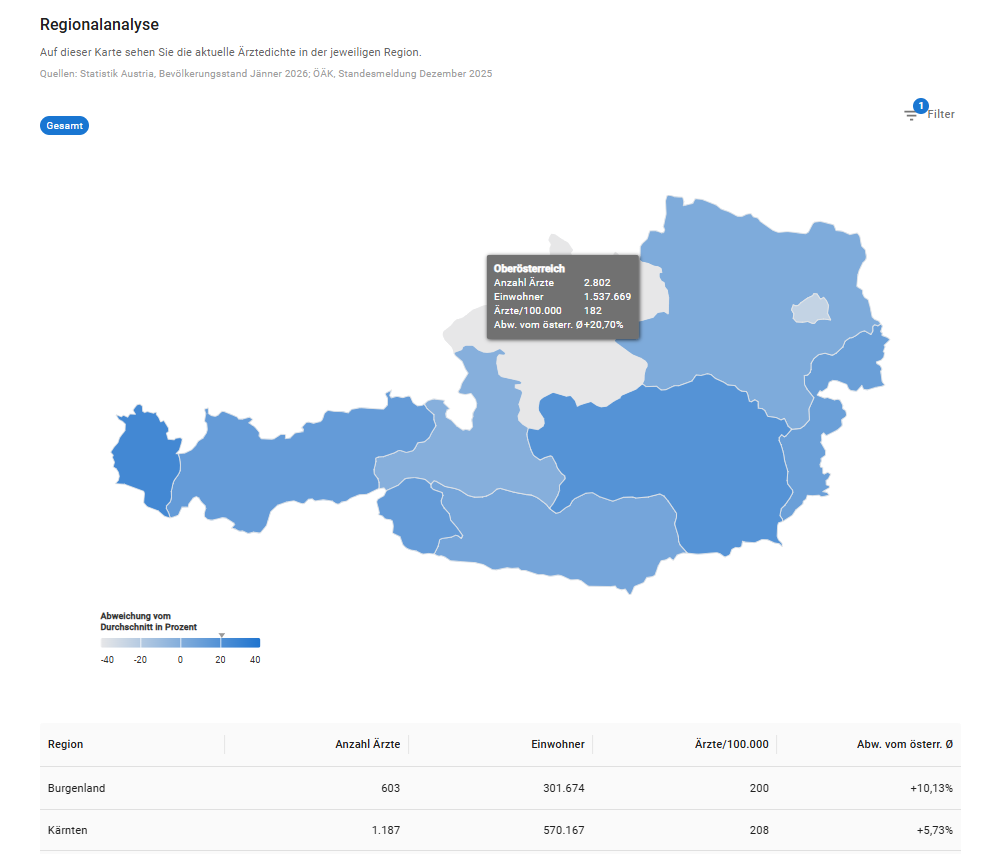Click the Burgenland doctor count '603'
Screen dimensions: 992x854
390,788
